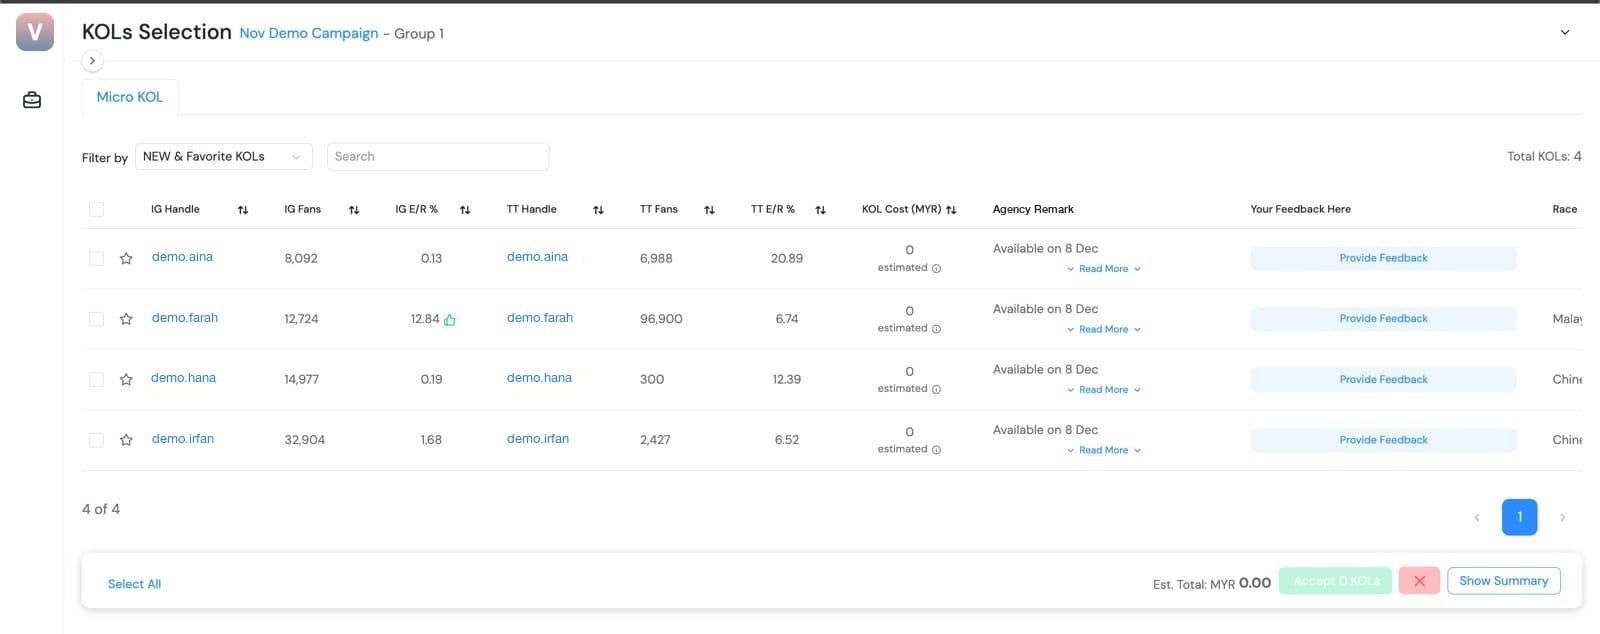Expand Read More for demo.farah remark
The image size is (1600, 634).
[x=1103, y=329]
